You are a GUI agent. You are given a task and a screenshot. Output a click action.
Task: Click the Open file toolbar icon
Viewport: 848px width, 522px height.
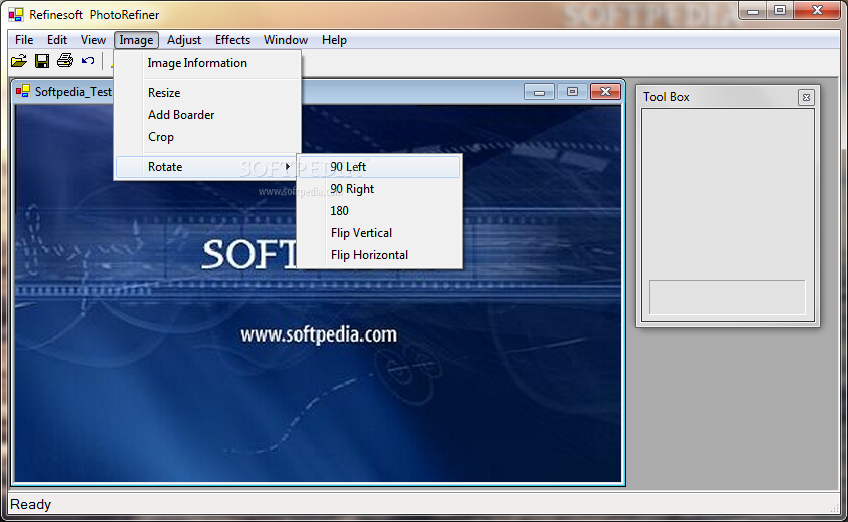tap(19, 61)
